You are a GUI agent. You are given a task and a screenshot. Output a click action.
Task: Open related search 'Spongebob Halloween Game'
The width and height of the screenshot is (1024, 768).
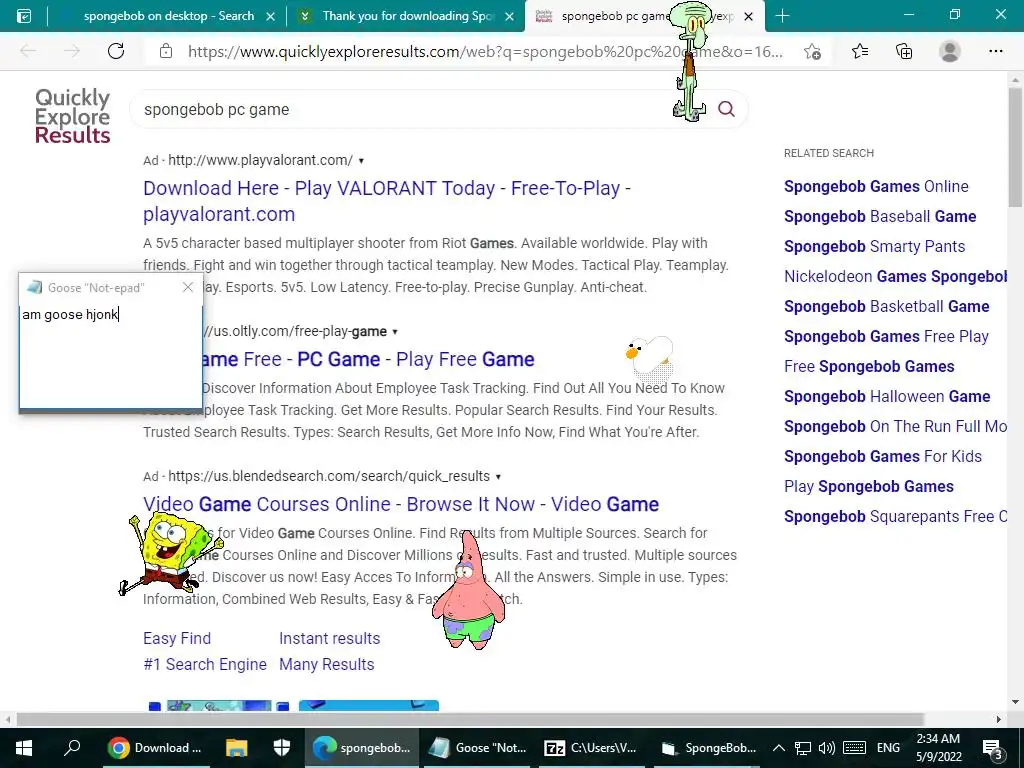887,396
